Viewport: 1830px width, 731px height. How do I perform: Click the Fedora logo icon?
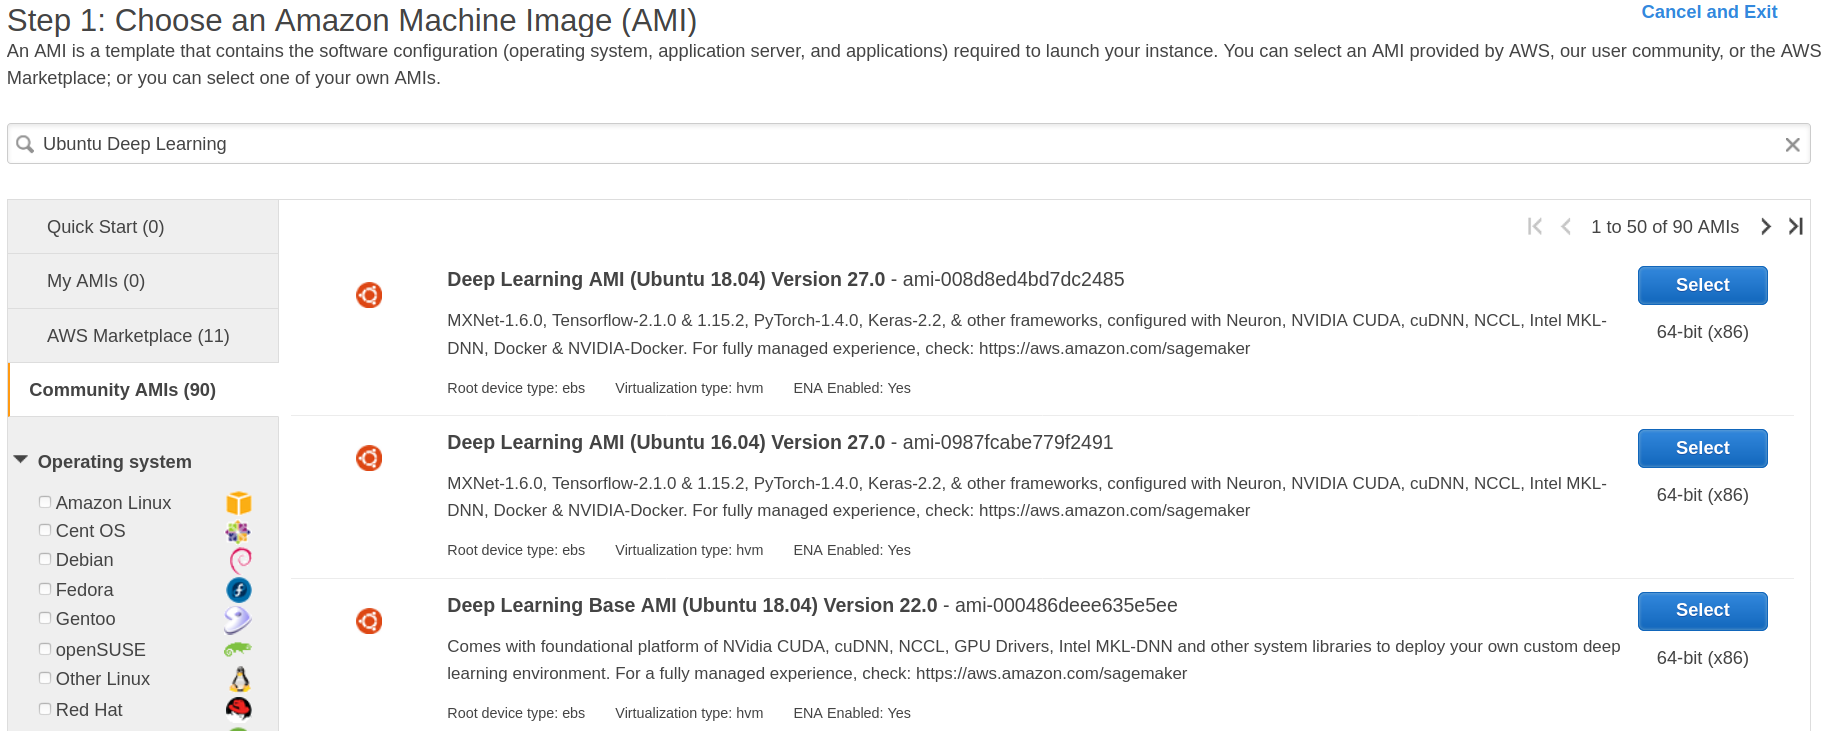click(x=239, y=590)
